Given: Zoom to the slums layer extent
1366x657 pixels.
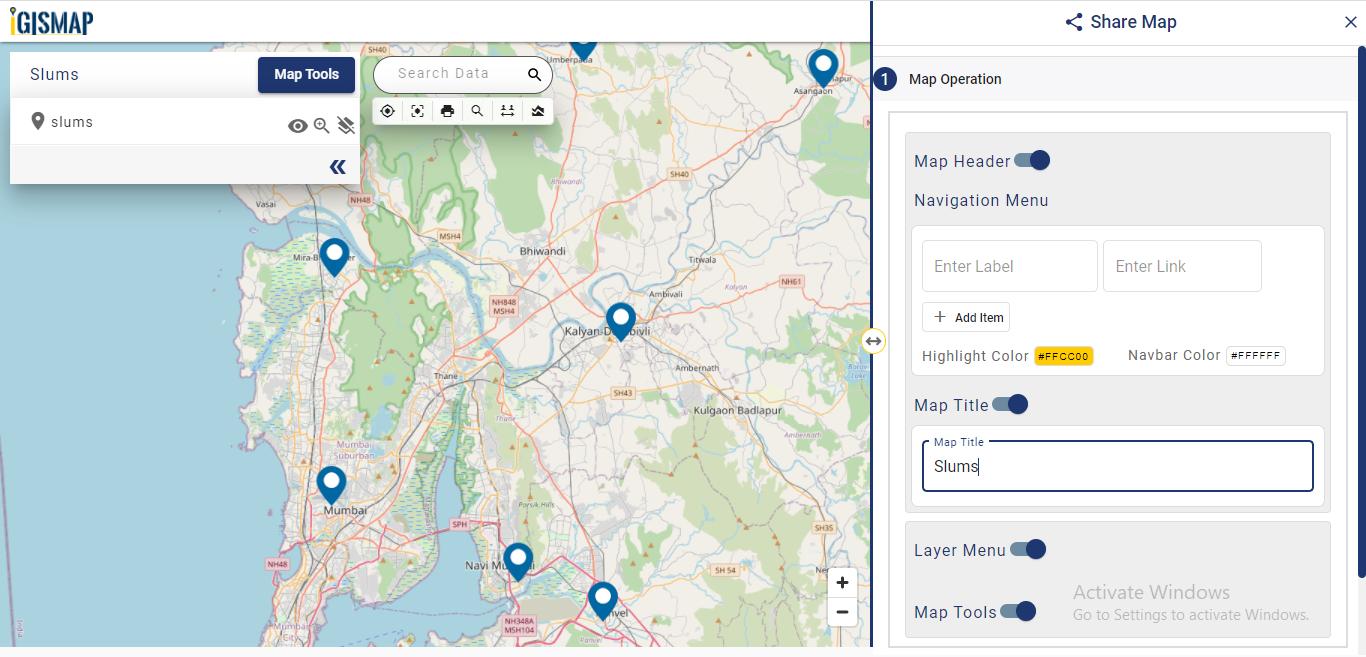Looking at the screenshot, I should click(x=321, y=125).
